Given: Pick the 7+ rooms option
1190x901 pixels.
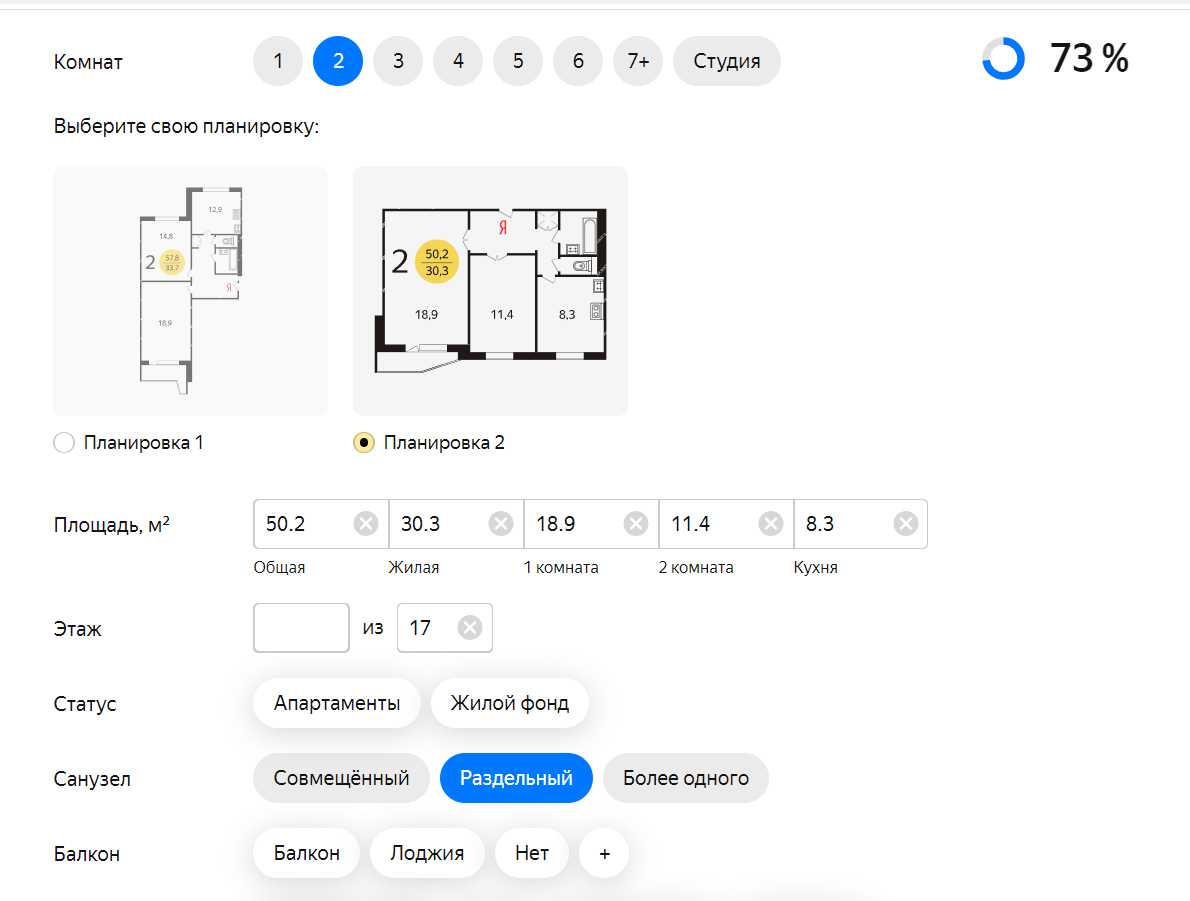Looking at the screenshot, I should click(x=638, y=61).
